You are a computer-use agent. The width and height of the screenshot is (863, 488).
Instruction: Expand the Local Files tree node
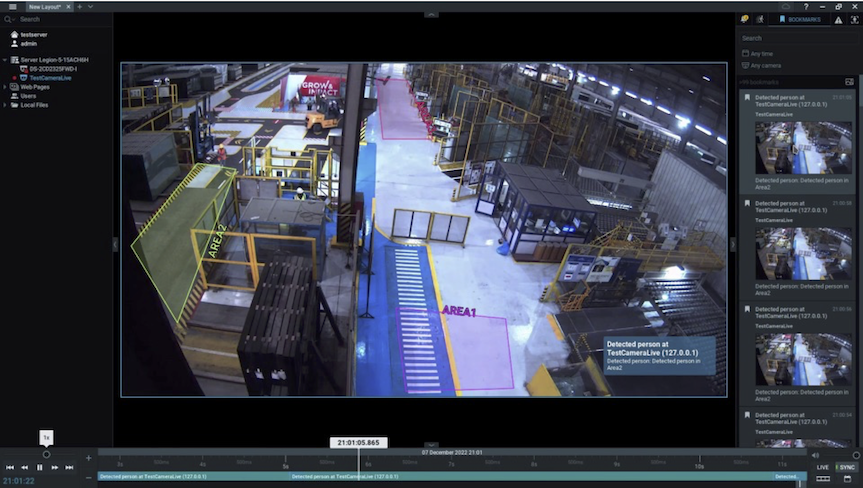click(x=5, y=105)
